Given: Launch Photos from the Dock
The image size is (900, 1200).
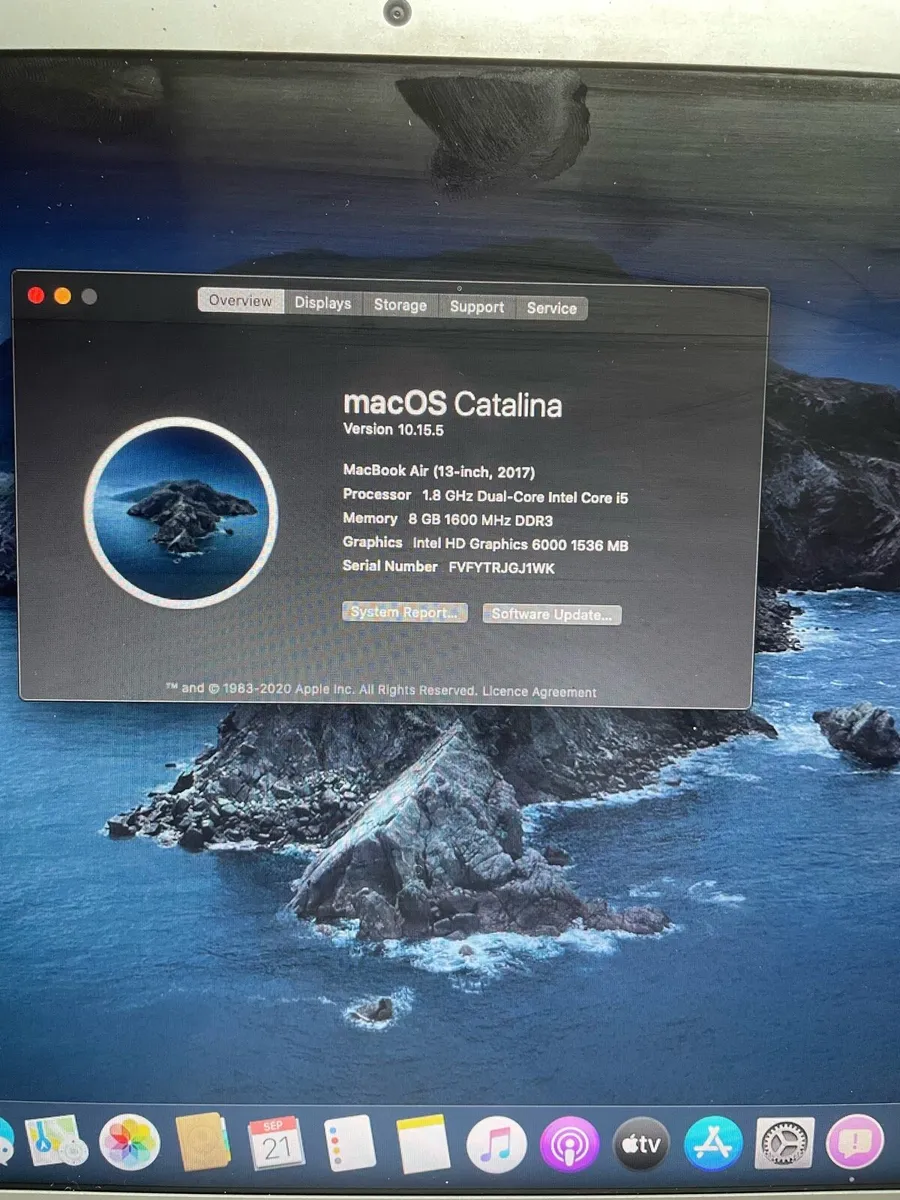Looking at the screenshot, I should point(130,1142).
